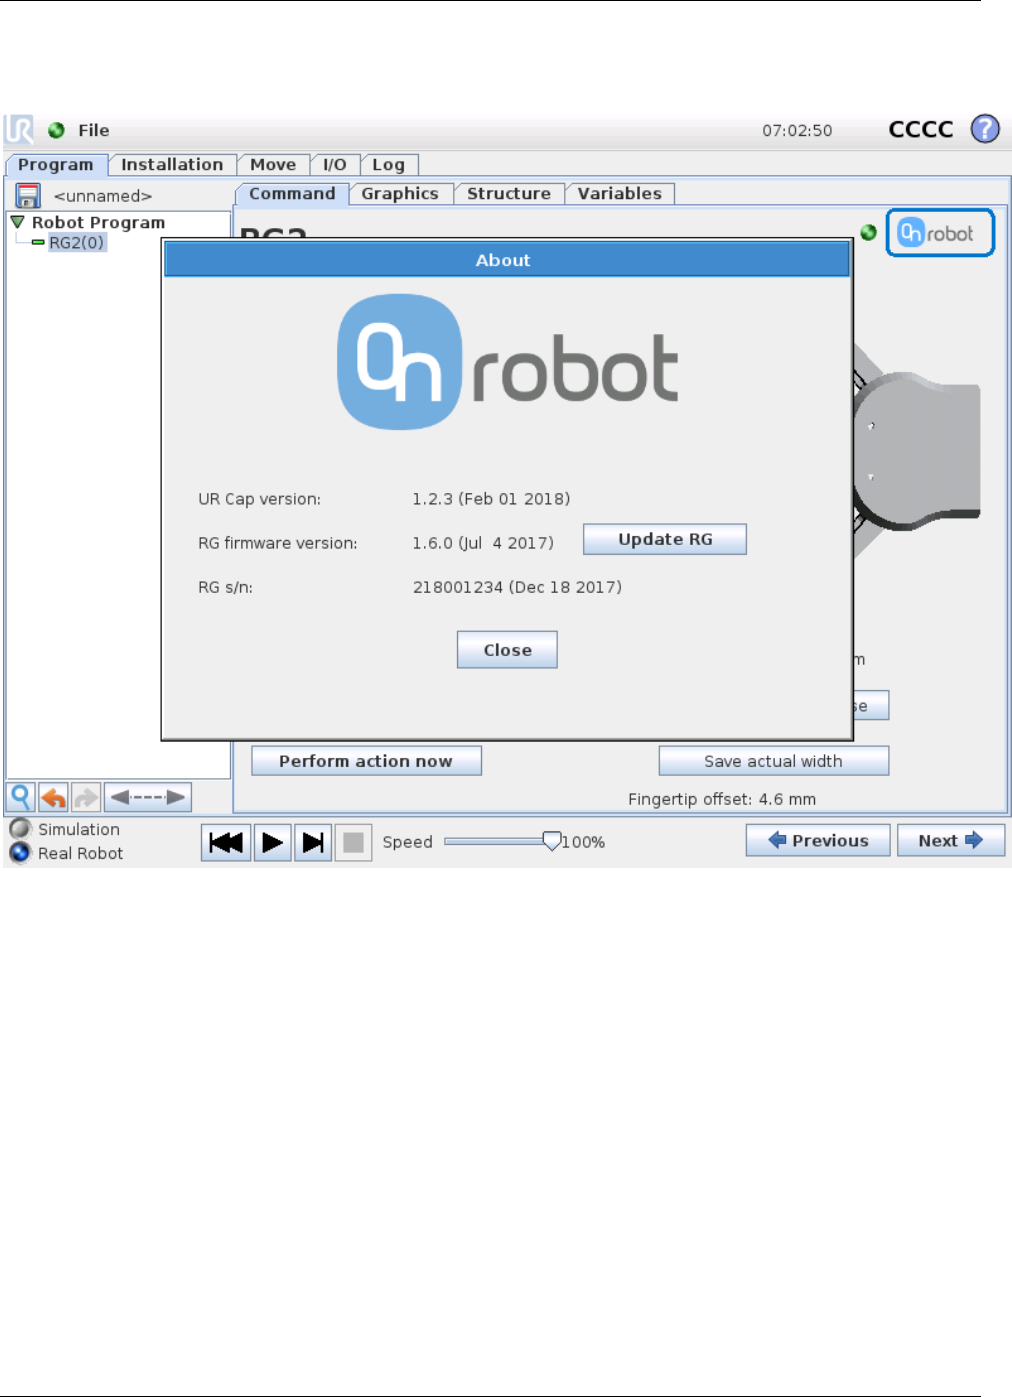The width and height of the screenshot is (1012, 1397).
Task: Select the Graphics tab
Action: (x=400, y=194)
